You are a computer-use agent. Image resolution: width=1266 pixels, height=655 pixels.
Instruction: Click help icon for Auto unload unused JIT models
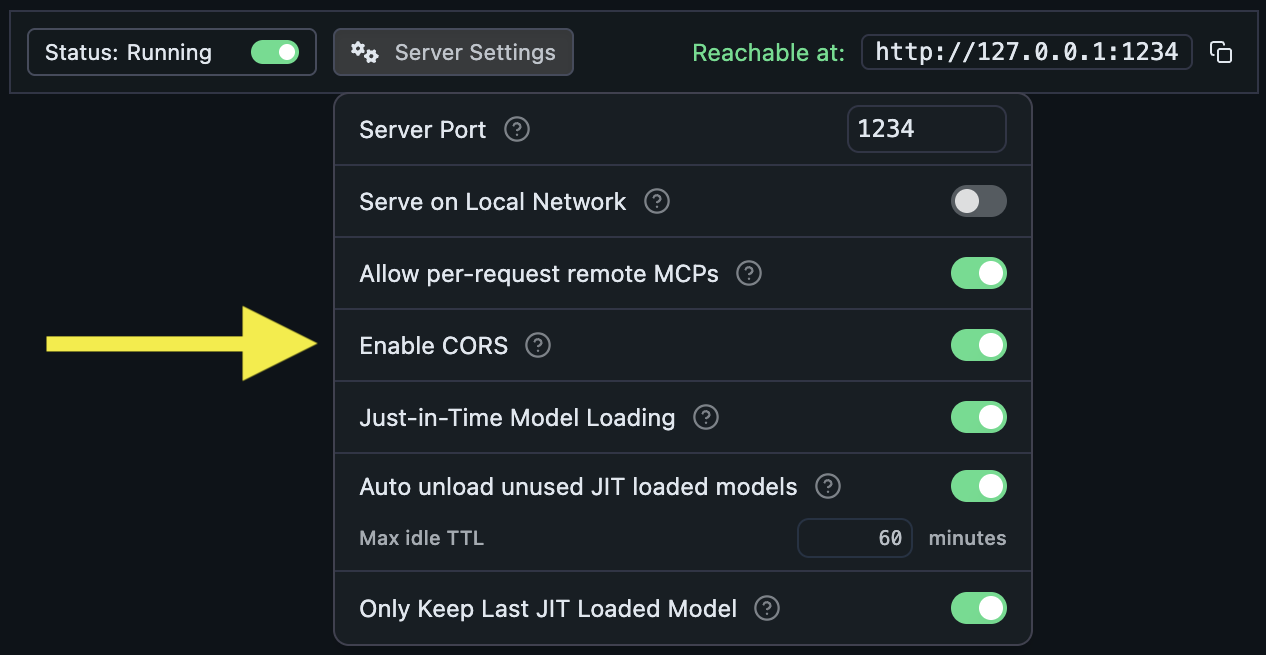click(827, 486)
